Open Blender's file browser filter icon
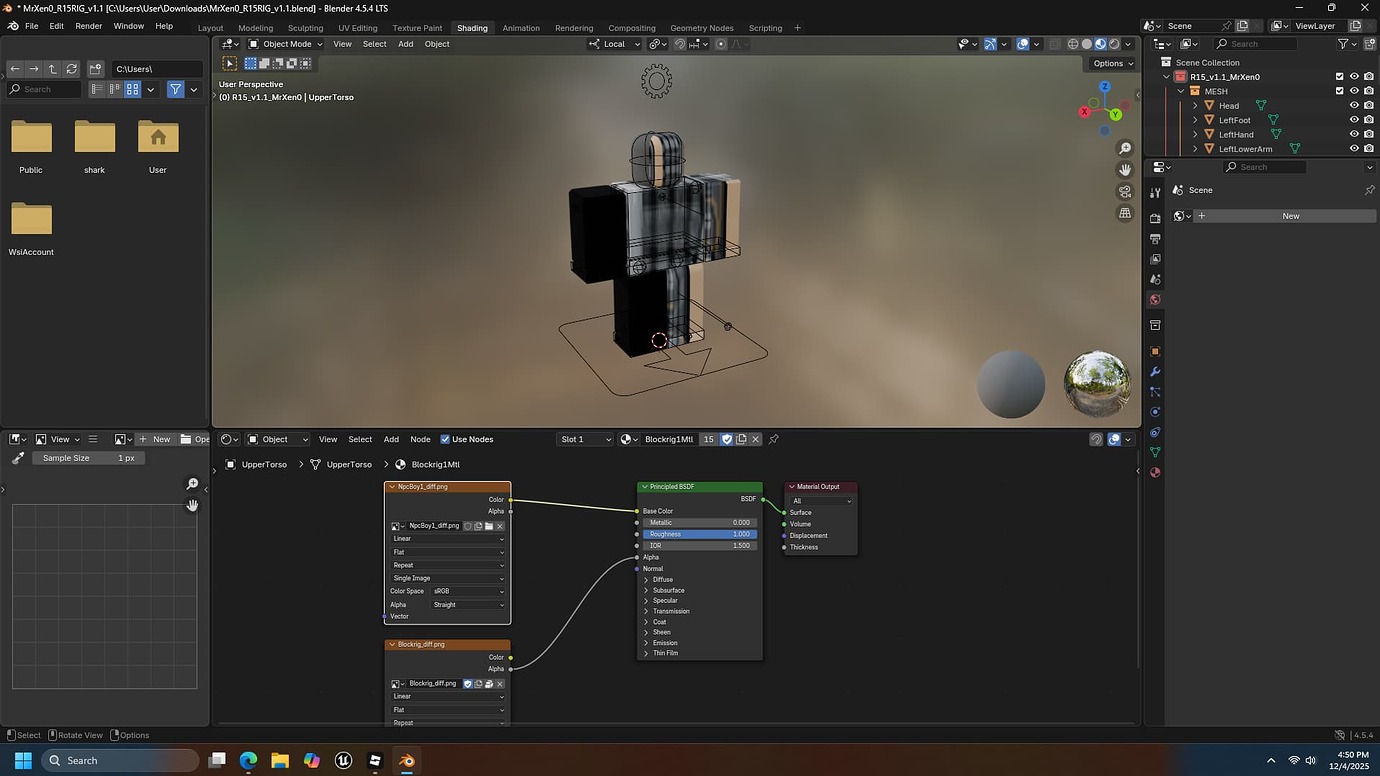The image size is (1380, 776). tap(175, 89)
